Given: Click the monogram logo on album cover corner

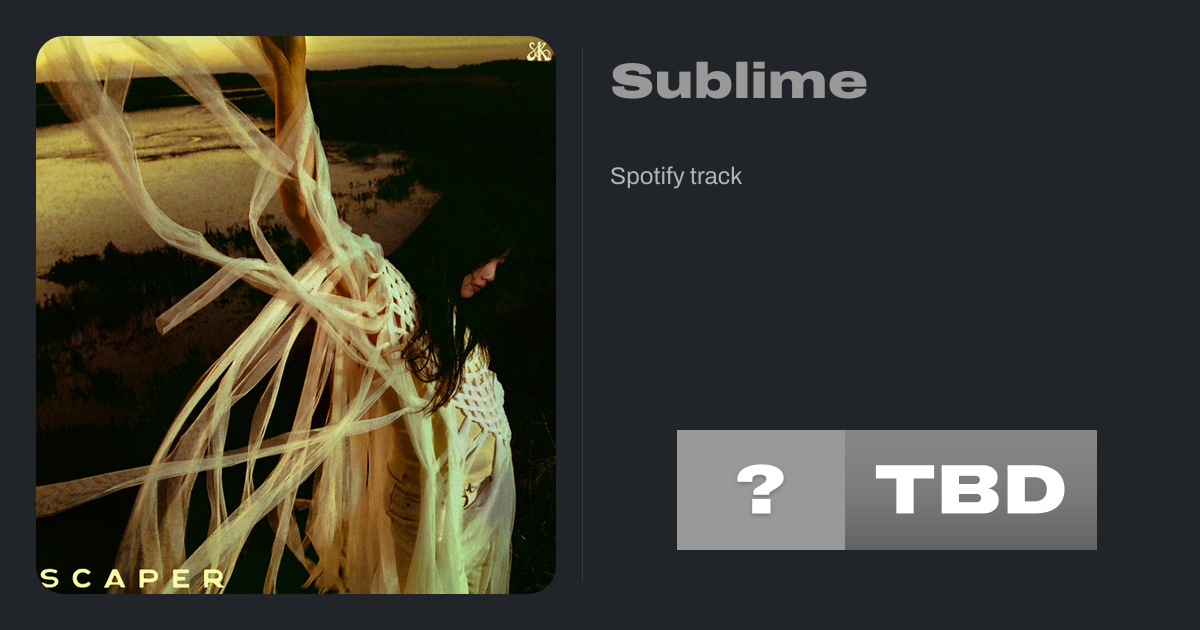Looking at the screenshot, I should (x=539, y=51).
